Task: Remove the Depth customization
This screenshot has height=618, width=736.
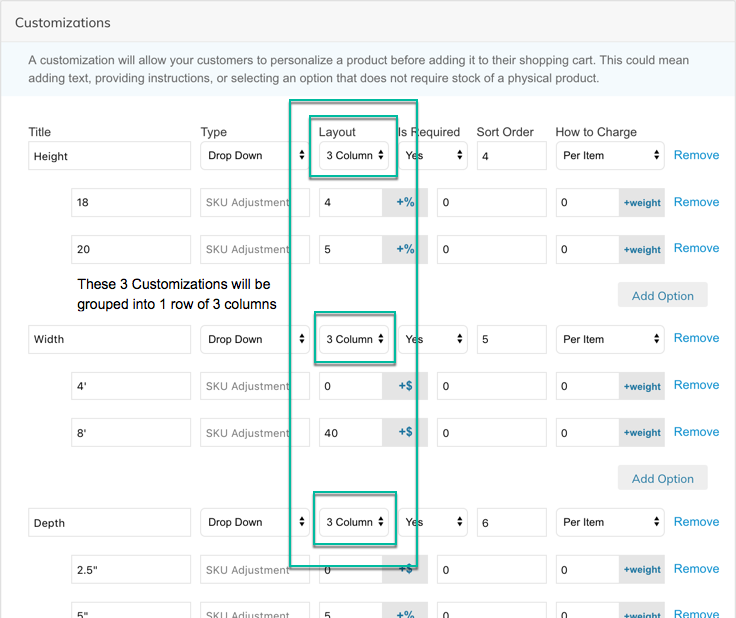Action: click(x=696, y=522)
